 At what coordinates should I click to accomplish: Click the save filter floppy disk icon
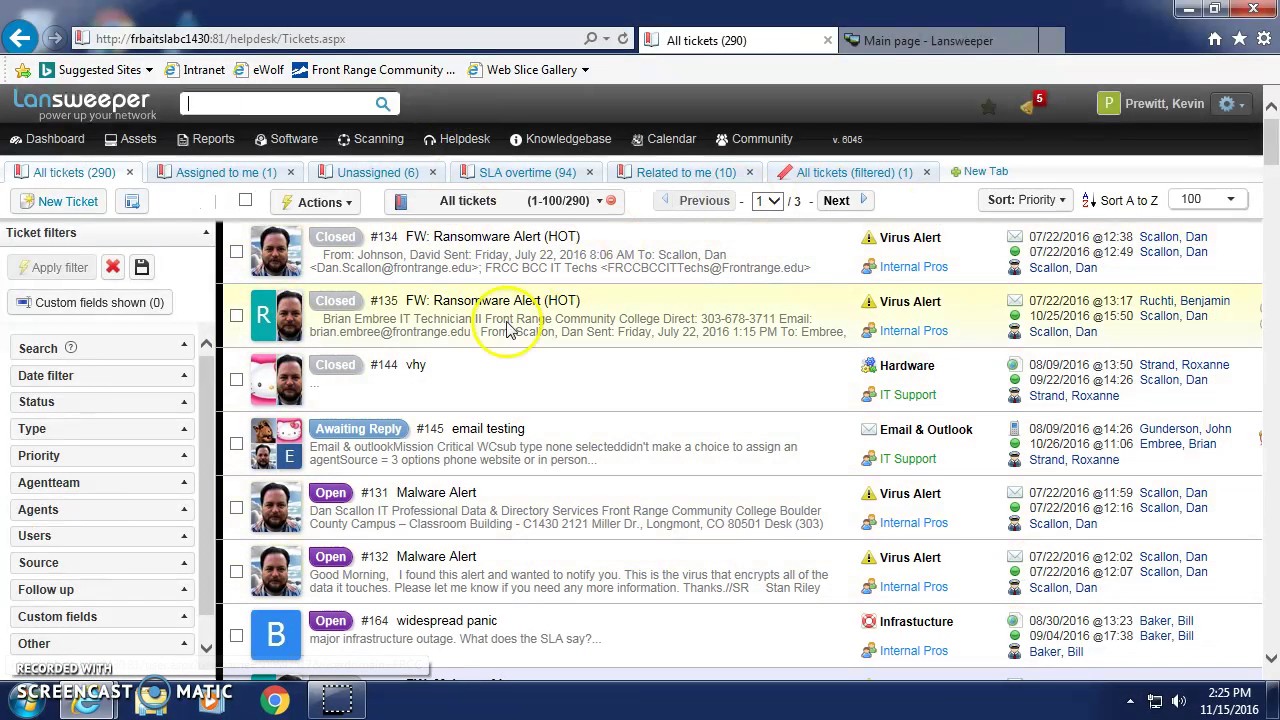[x=141, y=267]
